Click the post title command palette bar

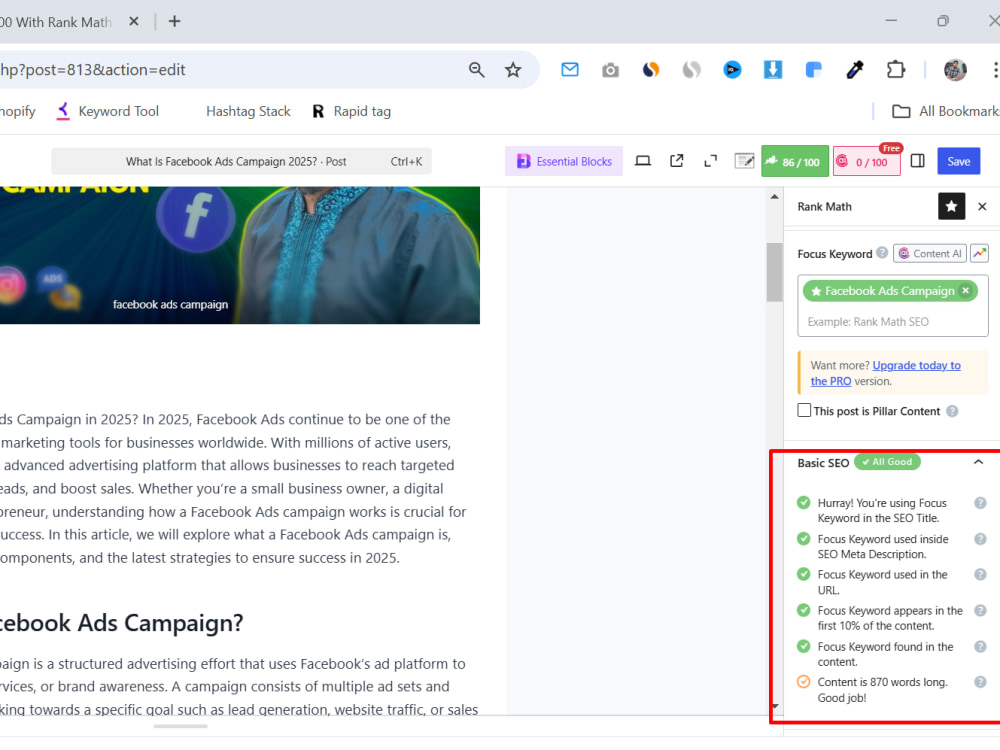pos(241,161)
